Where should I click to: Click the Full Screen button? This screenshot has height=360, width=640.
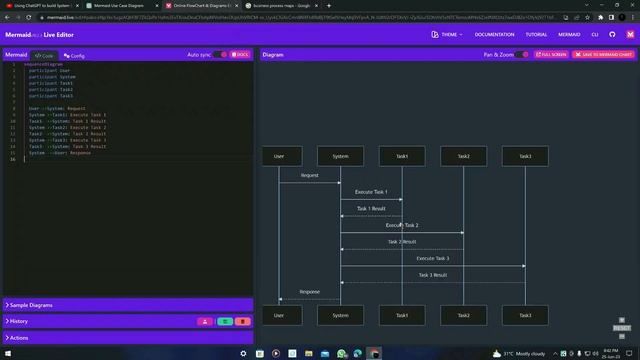click(x=551, y=54)
